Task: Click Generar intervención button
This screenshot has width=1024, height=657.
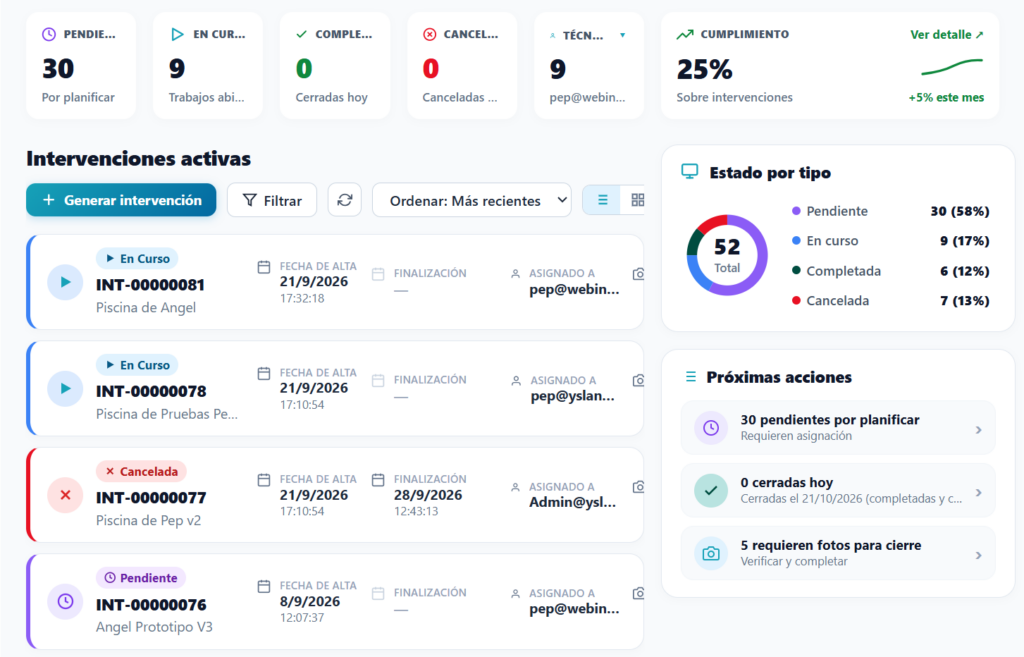Action: tap(121, 200)
